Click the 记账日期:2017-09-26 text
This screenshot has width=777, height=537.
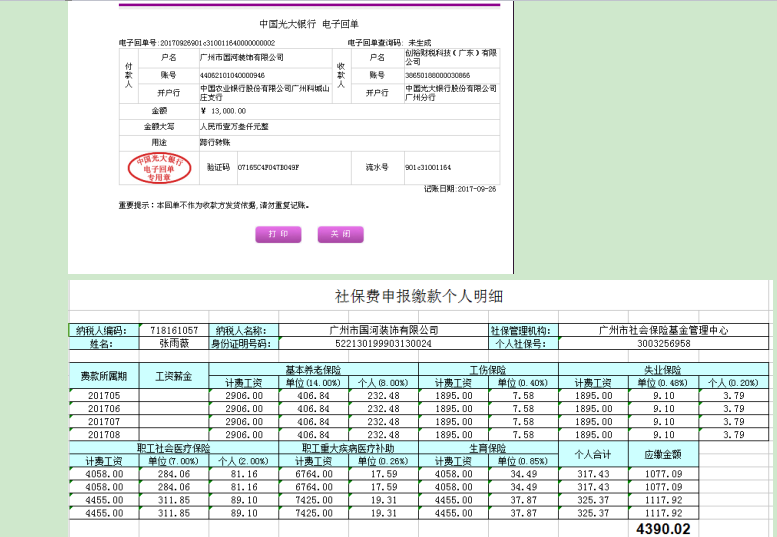coord(460,189)
